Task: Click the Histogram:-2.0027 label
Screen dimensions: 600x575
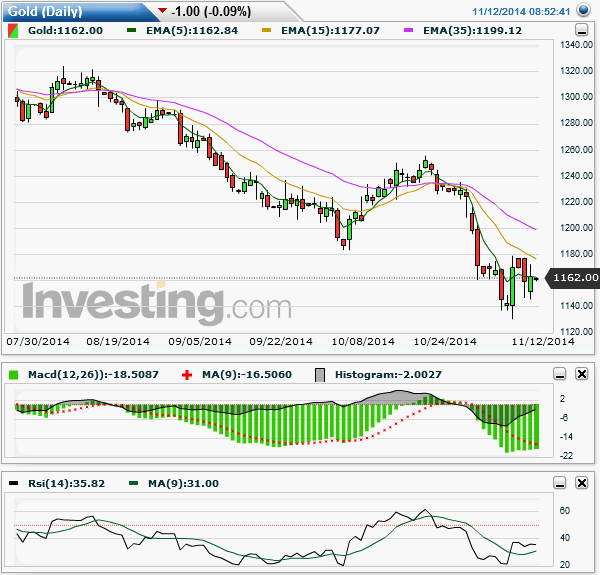Action: pos(388,375)
